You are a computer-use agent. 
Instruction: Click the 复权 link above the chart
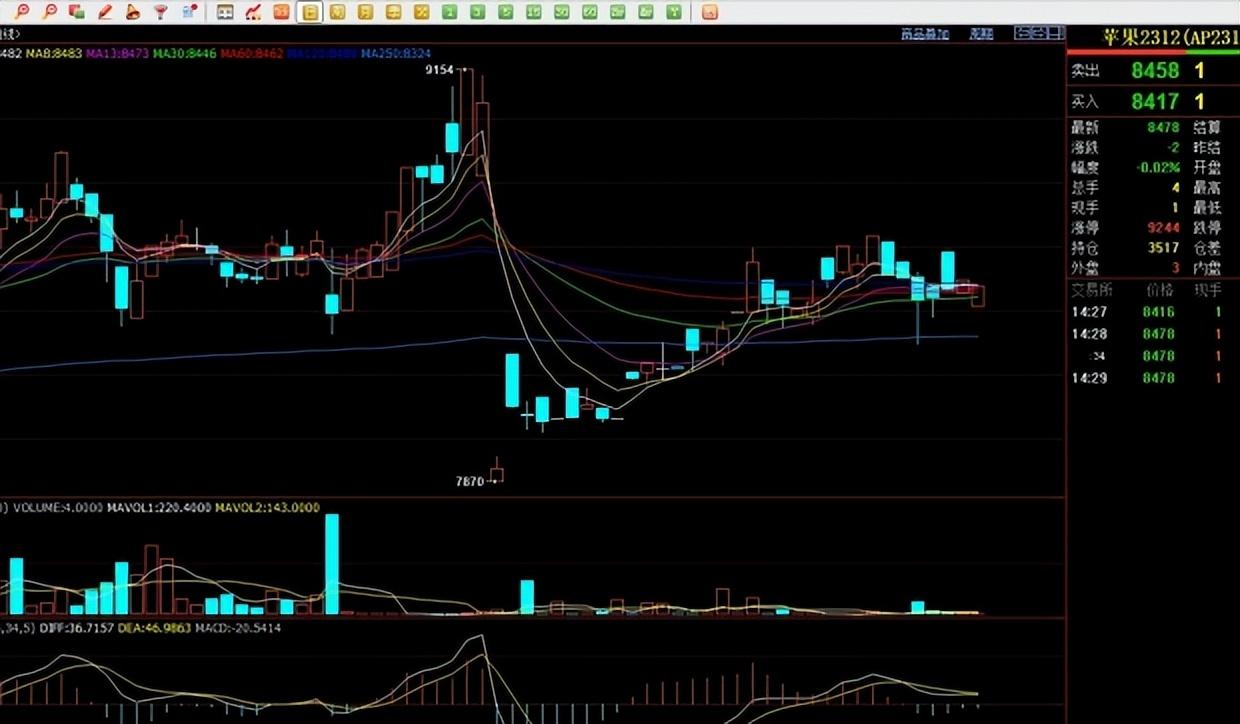tap(981, 33)
